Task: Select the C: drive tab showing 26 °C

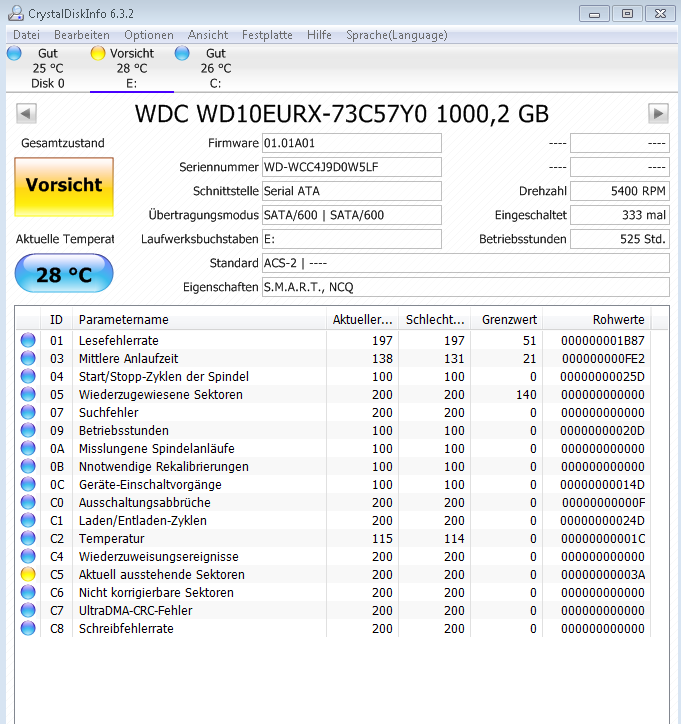Action: (216, 68)
